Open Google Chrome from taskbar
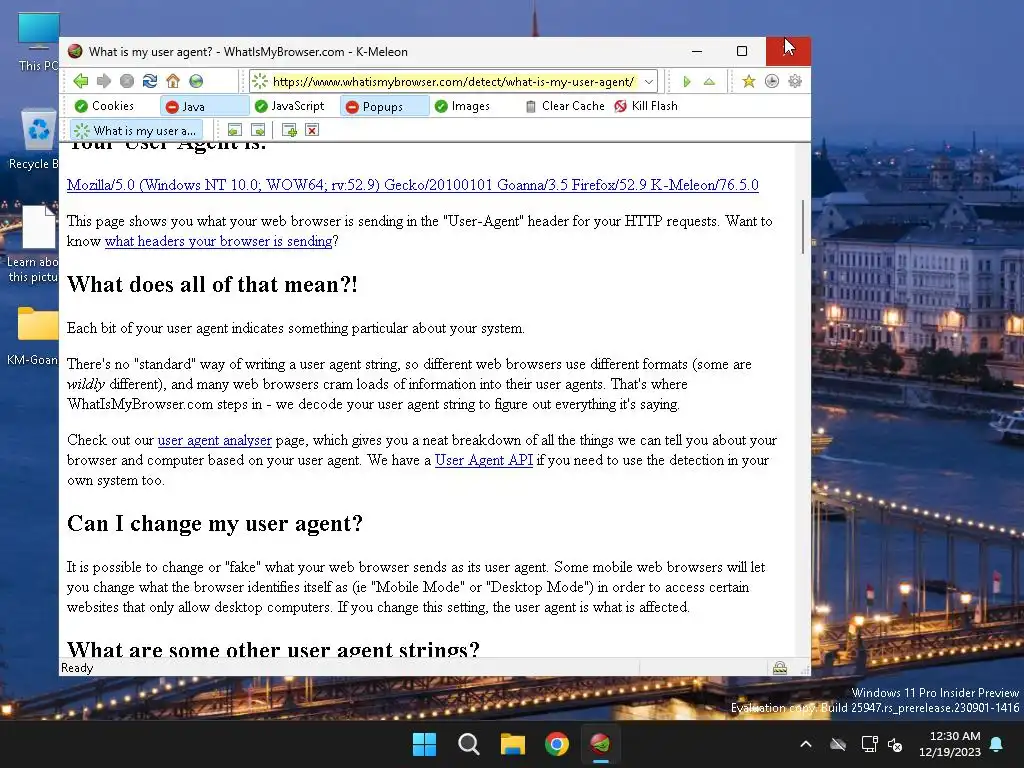 [x=556, y=744]
